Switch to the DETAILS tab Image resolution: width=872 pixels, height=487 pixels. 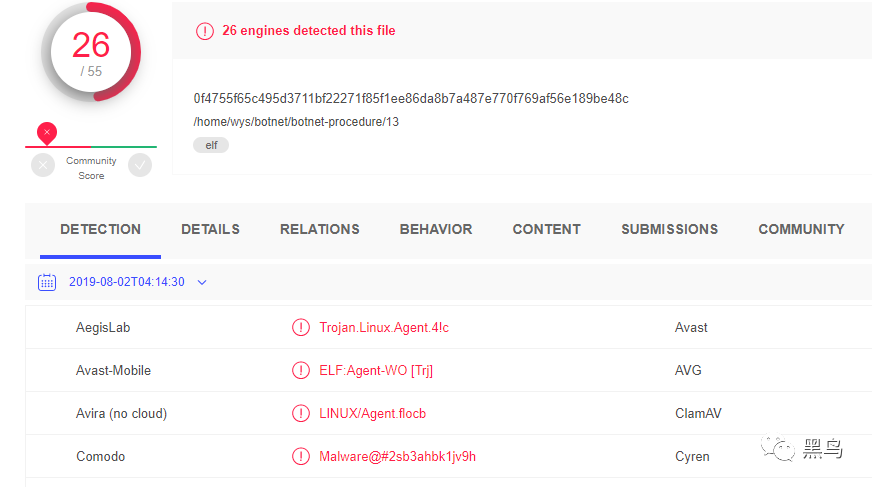(x=210, y=229)
